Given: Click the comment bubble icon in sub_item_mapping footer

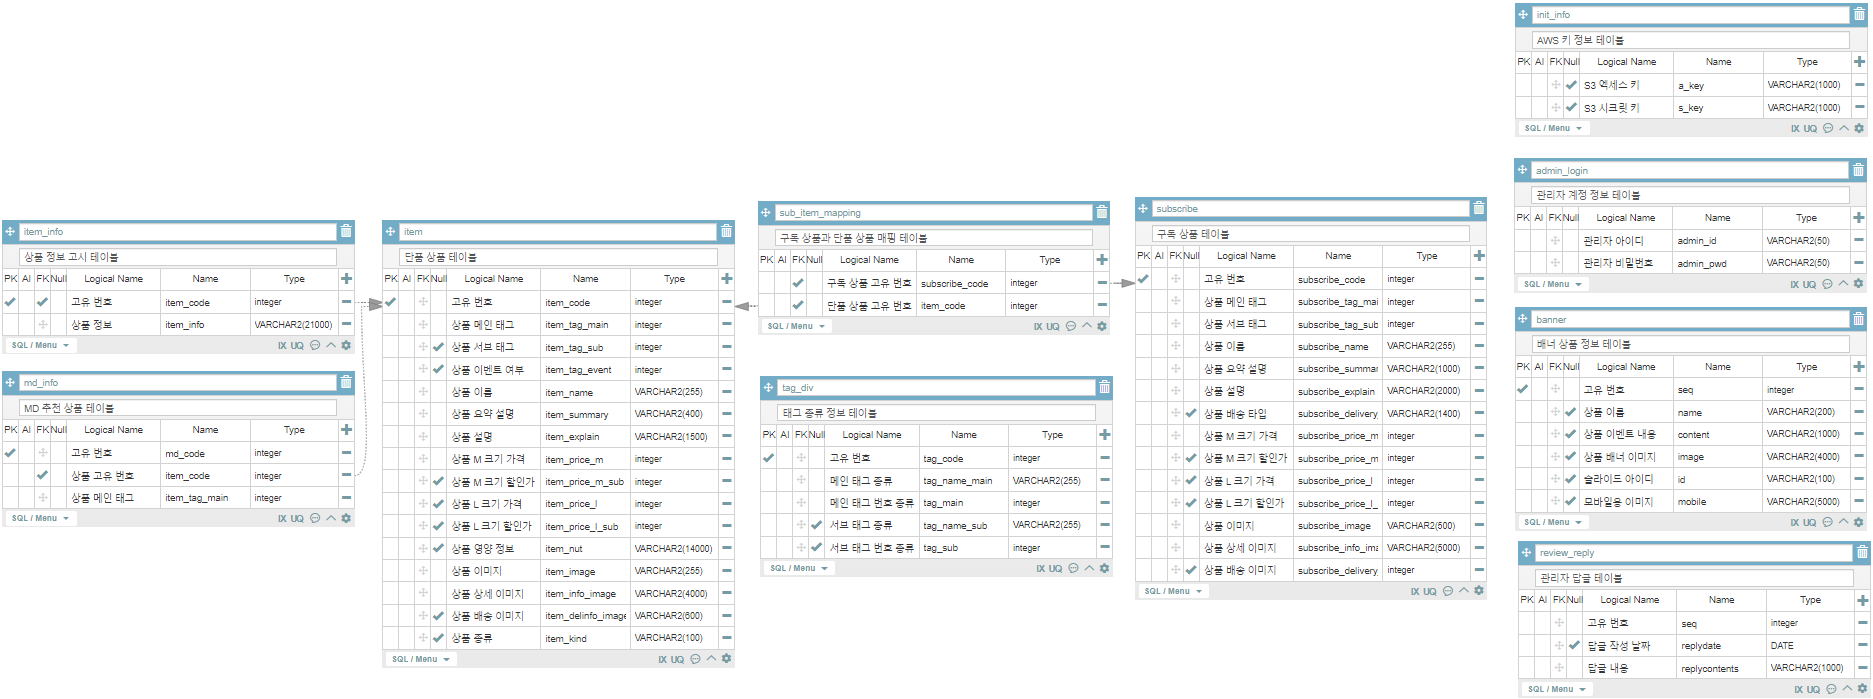Looking at the screenshot, I should [x=1071, y=326].
